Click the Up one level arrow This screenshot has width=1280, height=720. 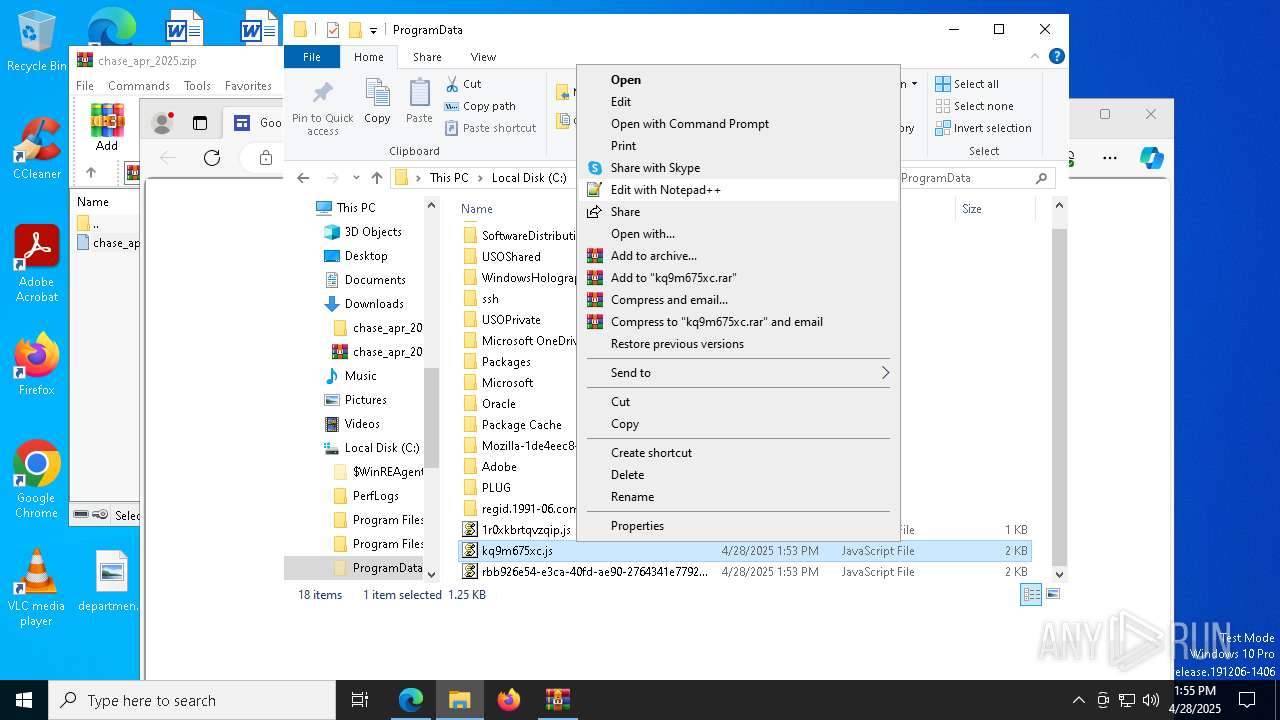[376, 178]
